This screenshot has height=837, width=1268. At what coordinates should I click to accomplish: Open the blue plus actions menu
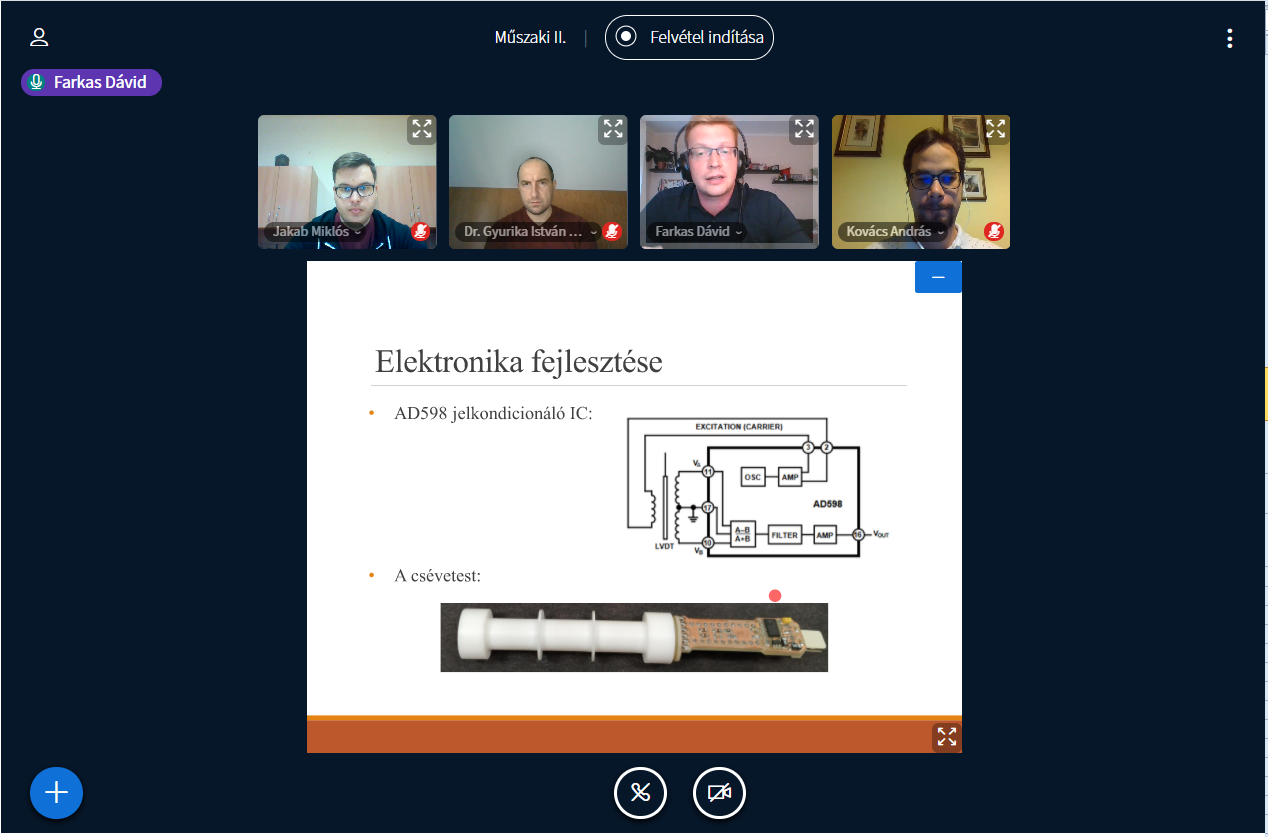[56, 793]
